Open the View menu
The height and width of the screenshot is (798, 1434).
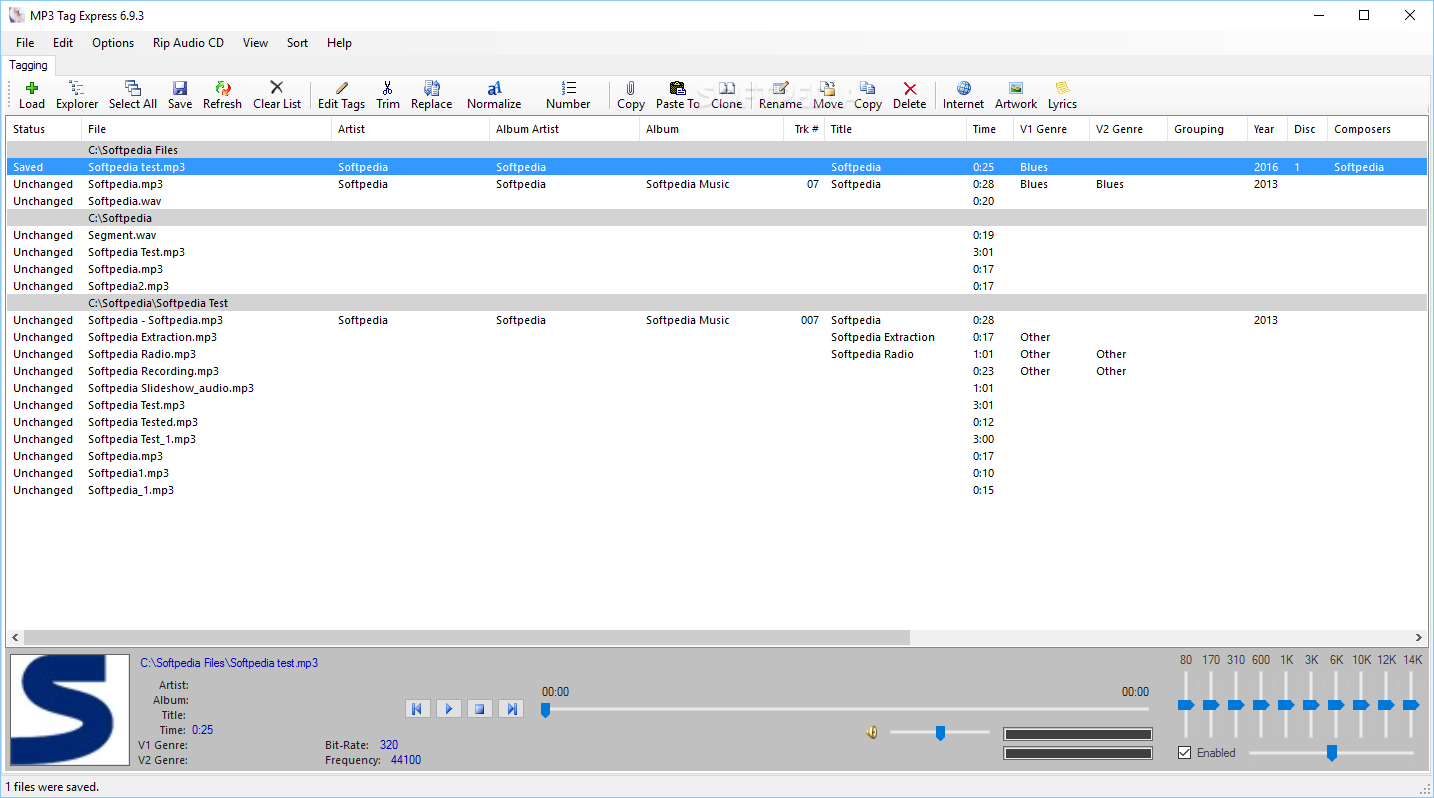tap(255, 43)
